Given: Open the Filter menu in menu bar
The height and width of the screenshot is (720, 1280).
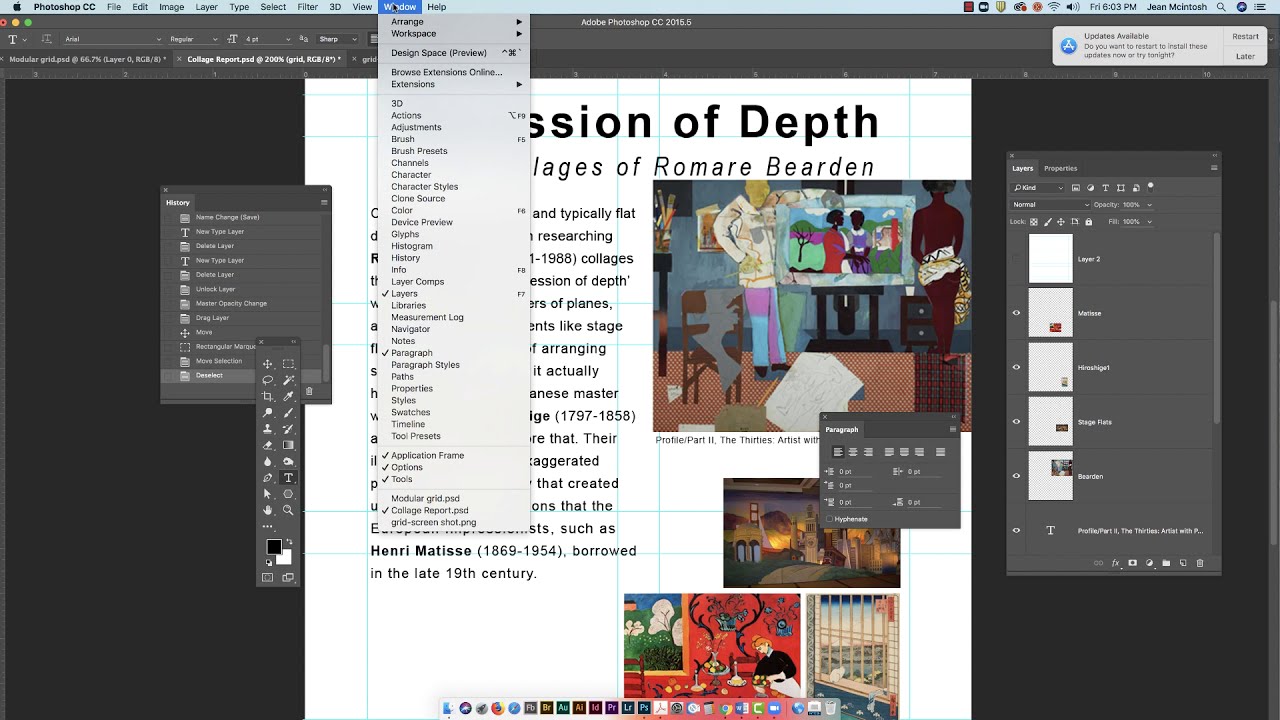Looking at the screenshot, I should point(307,7).
